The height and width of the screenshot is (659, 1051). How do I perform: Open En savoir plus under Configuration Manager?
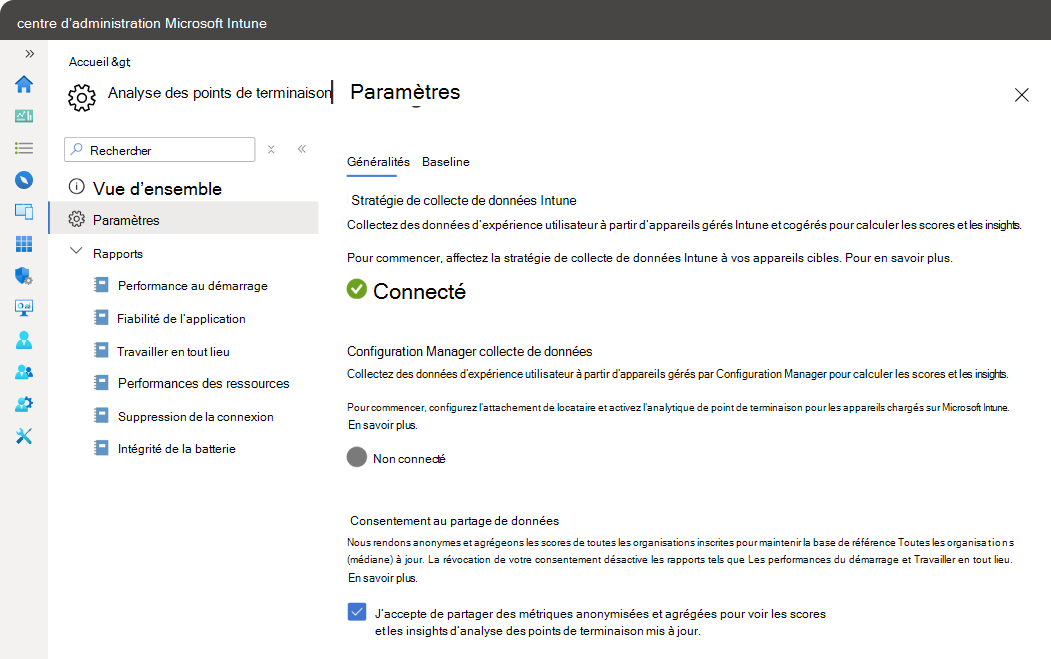pyautogui.click(x=382, y=425)
